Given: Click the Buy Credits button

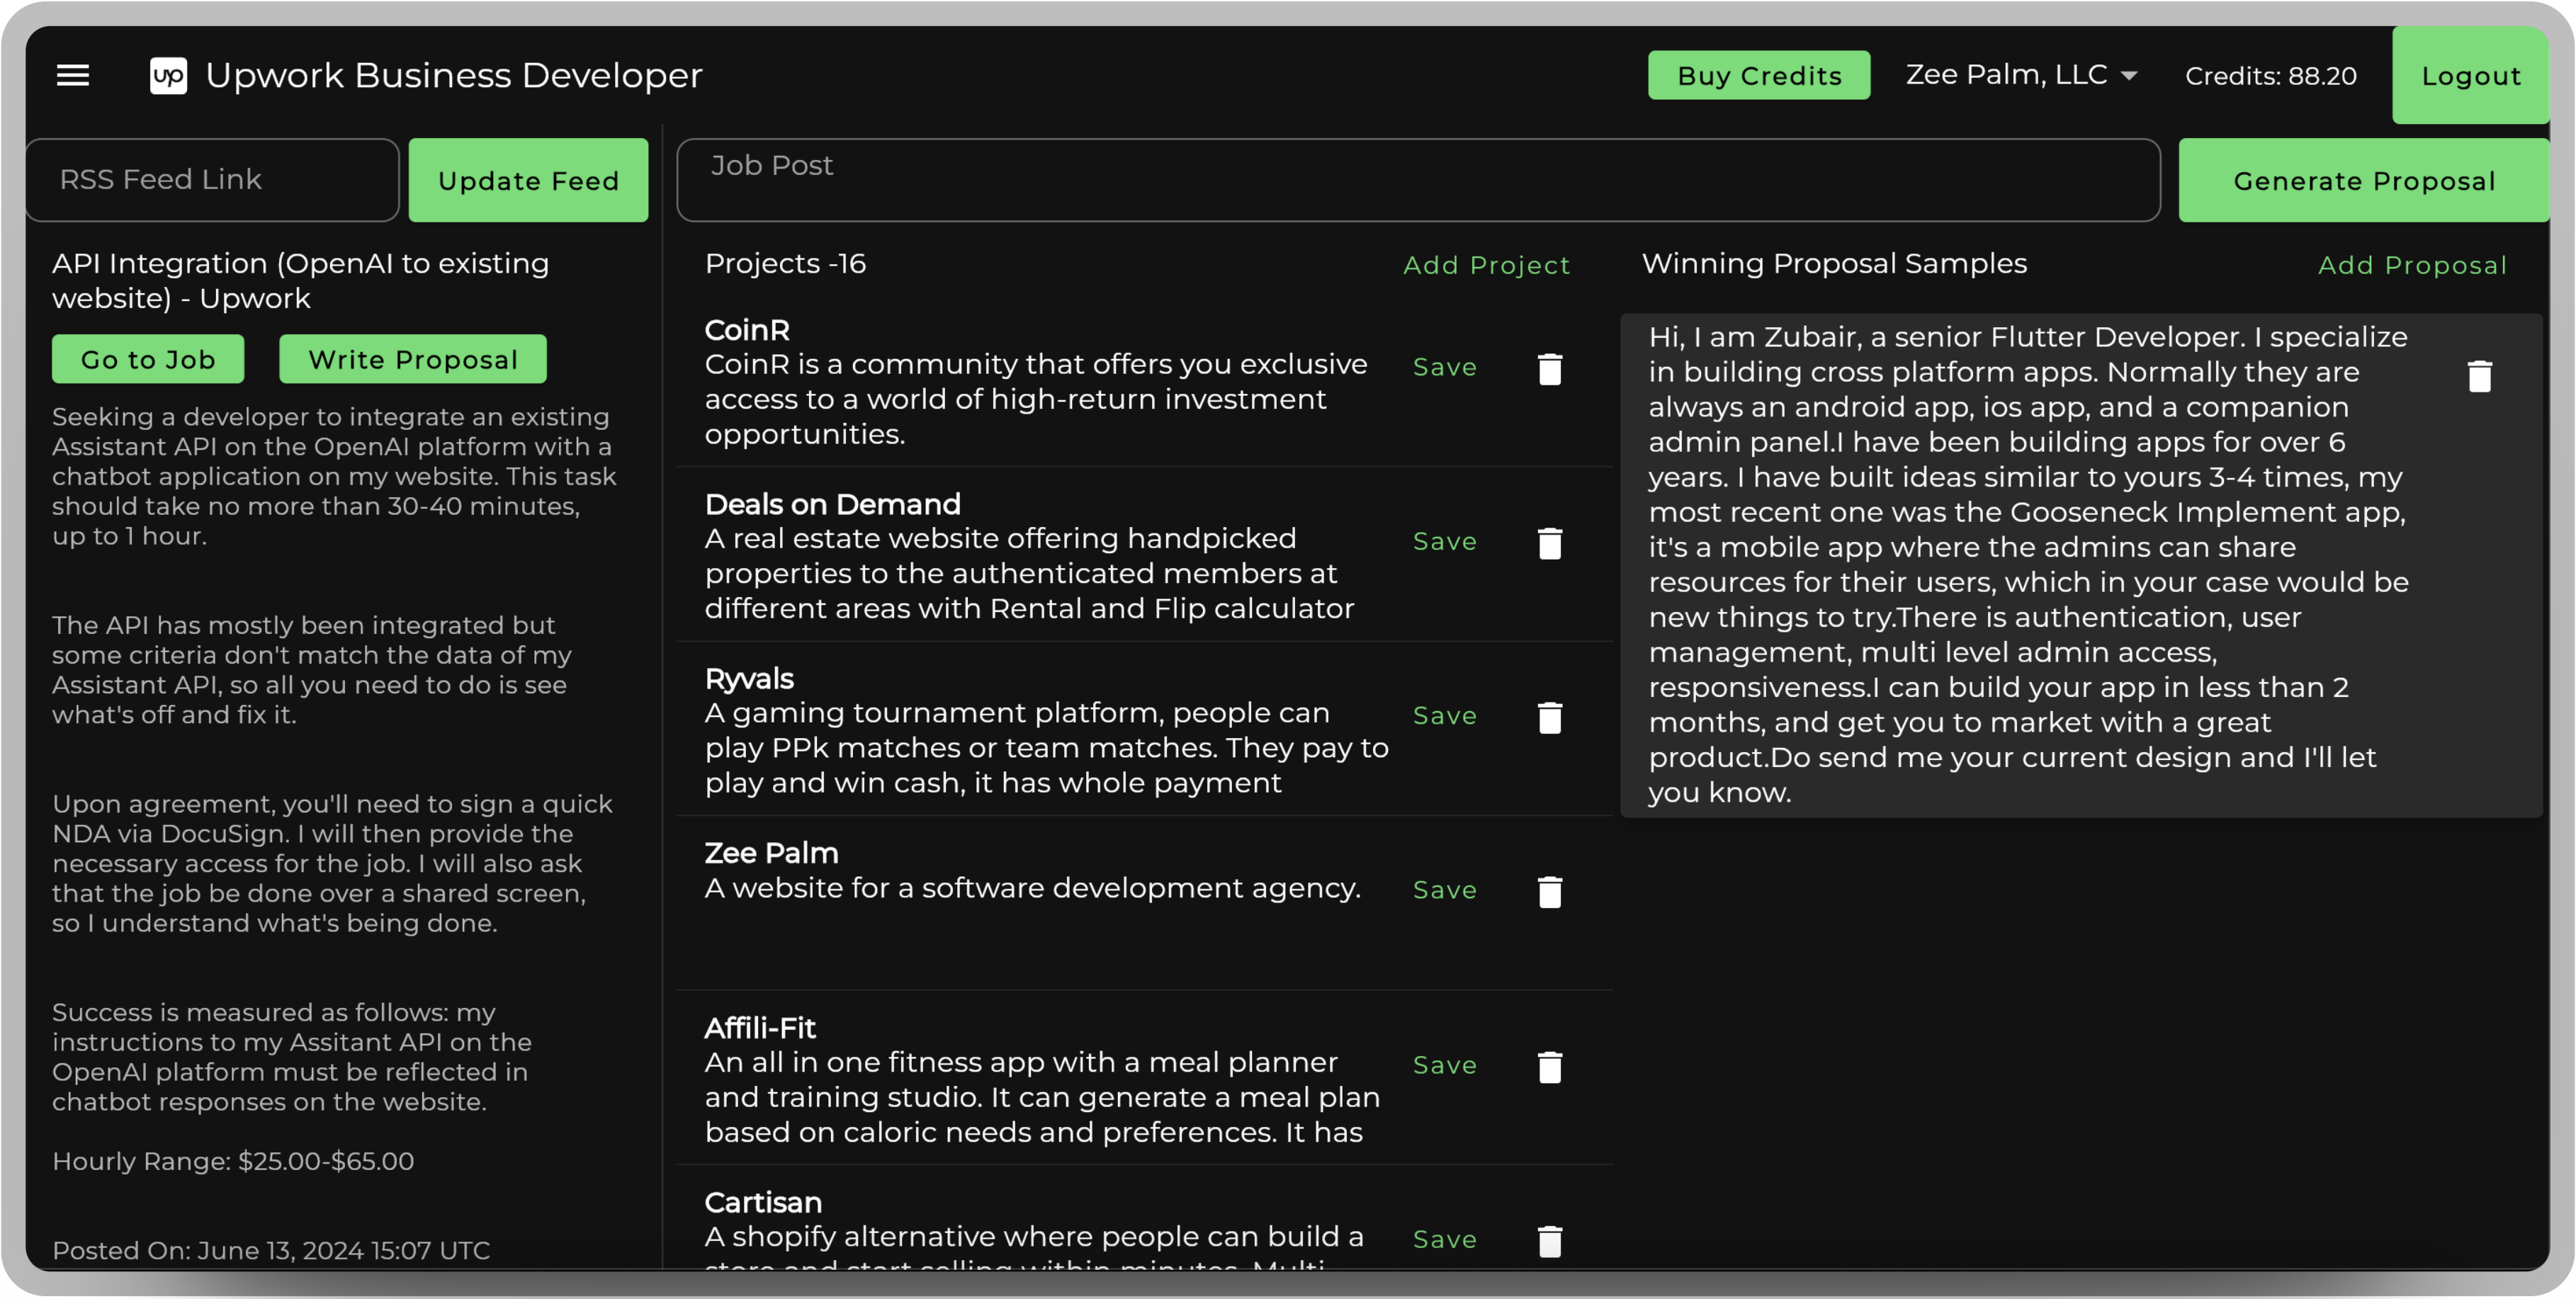Looking at the screenshot, I should click(x=1758, y=75).
